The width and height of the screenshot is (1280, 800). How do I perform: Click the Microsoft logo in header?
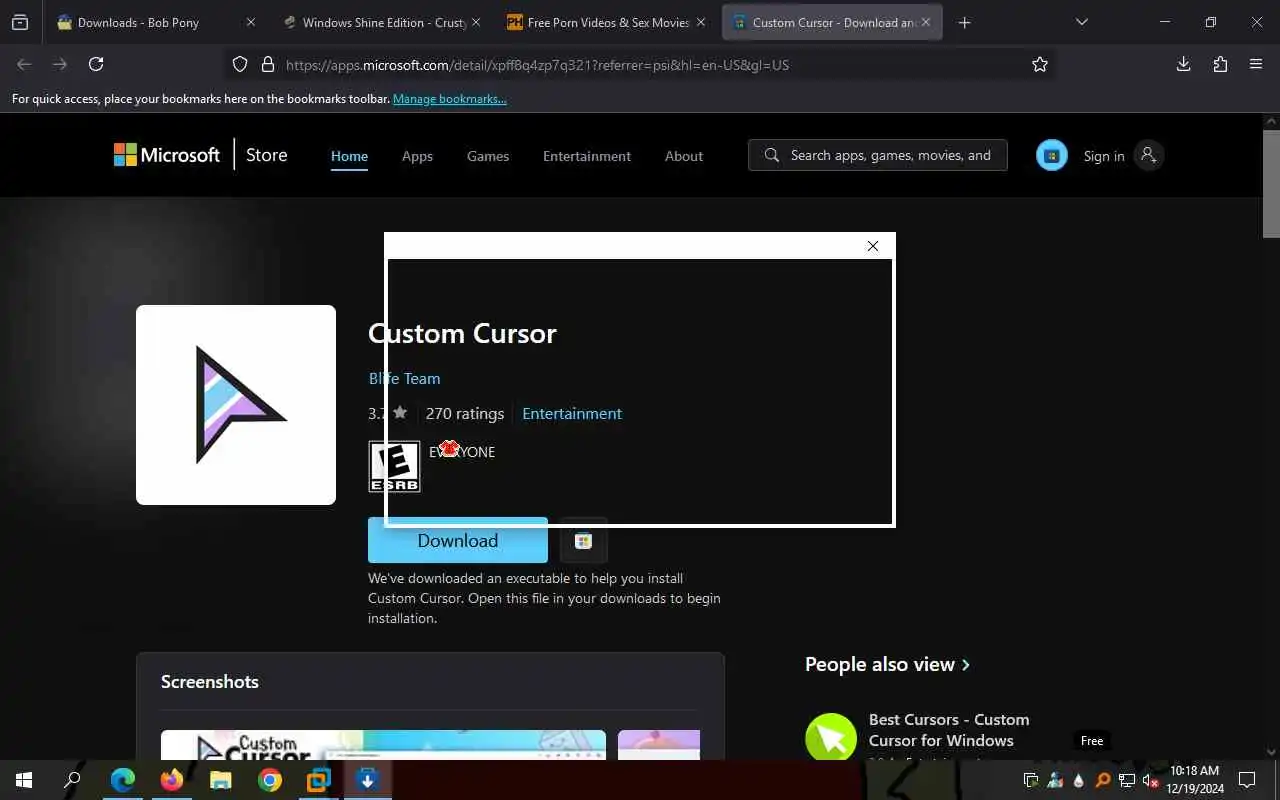167,155
